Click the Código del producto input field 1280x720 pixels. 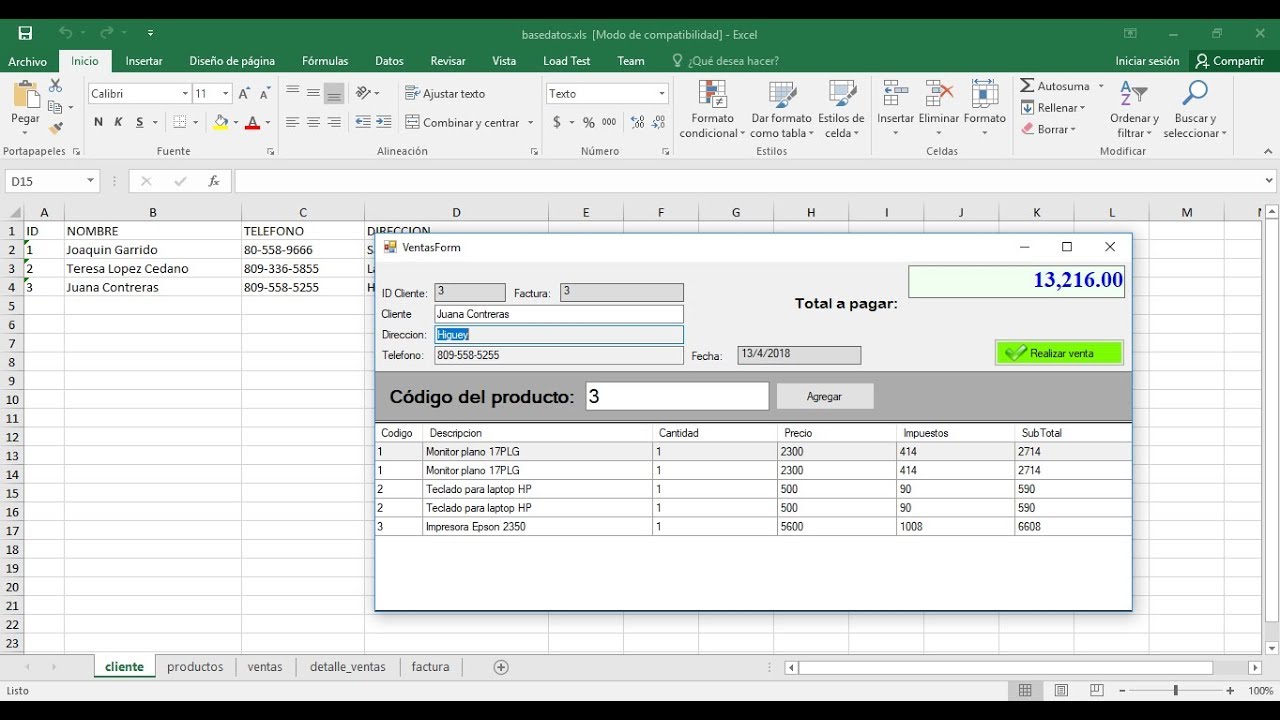(x=677, y=396)
